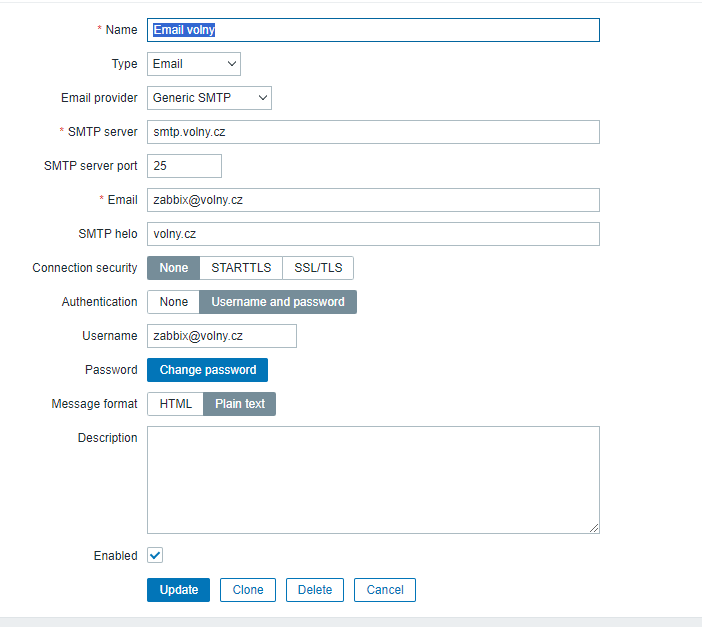Select Plain text message format
The width and height of the screenshot is (702, 627).
click(x=240, y=404)
